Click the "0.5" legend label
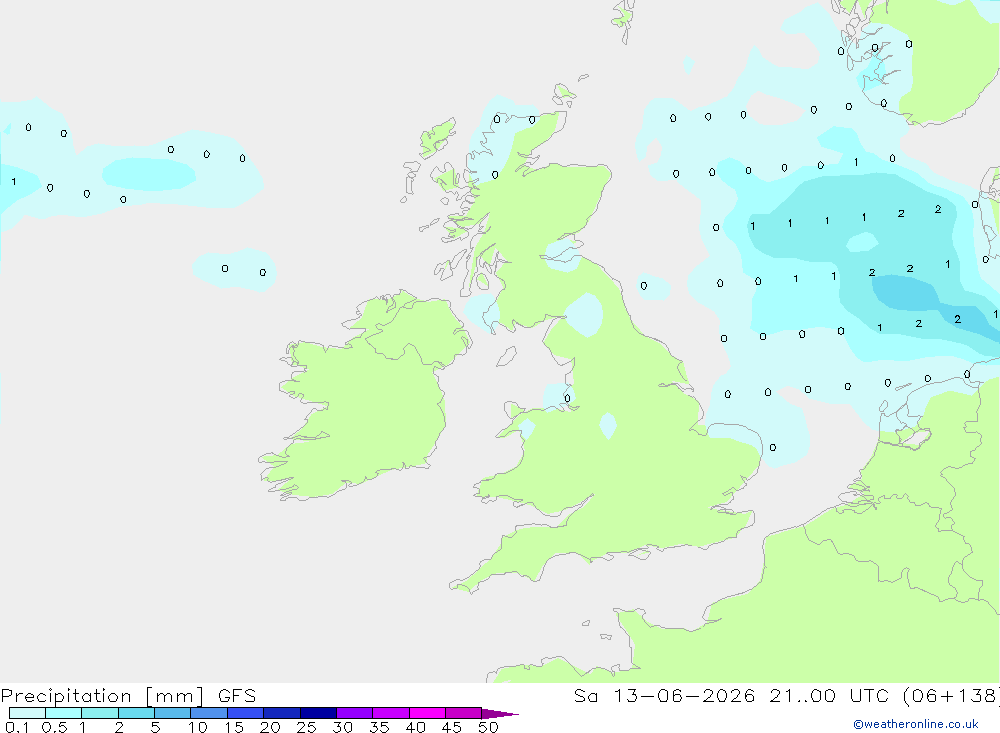Image resolution: width=1000 pixels, height=733 pixels. (x=54, y=727)
